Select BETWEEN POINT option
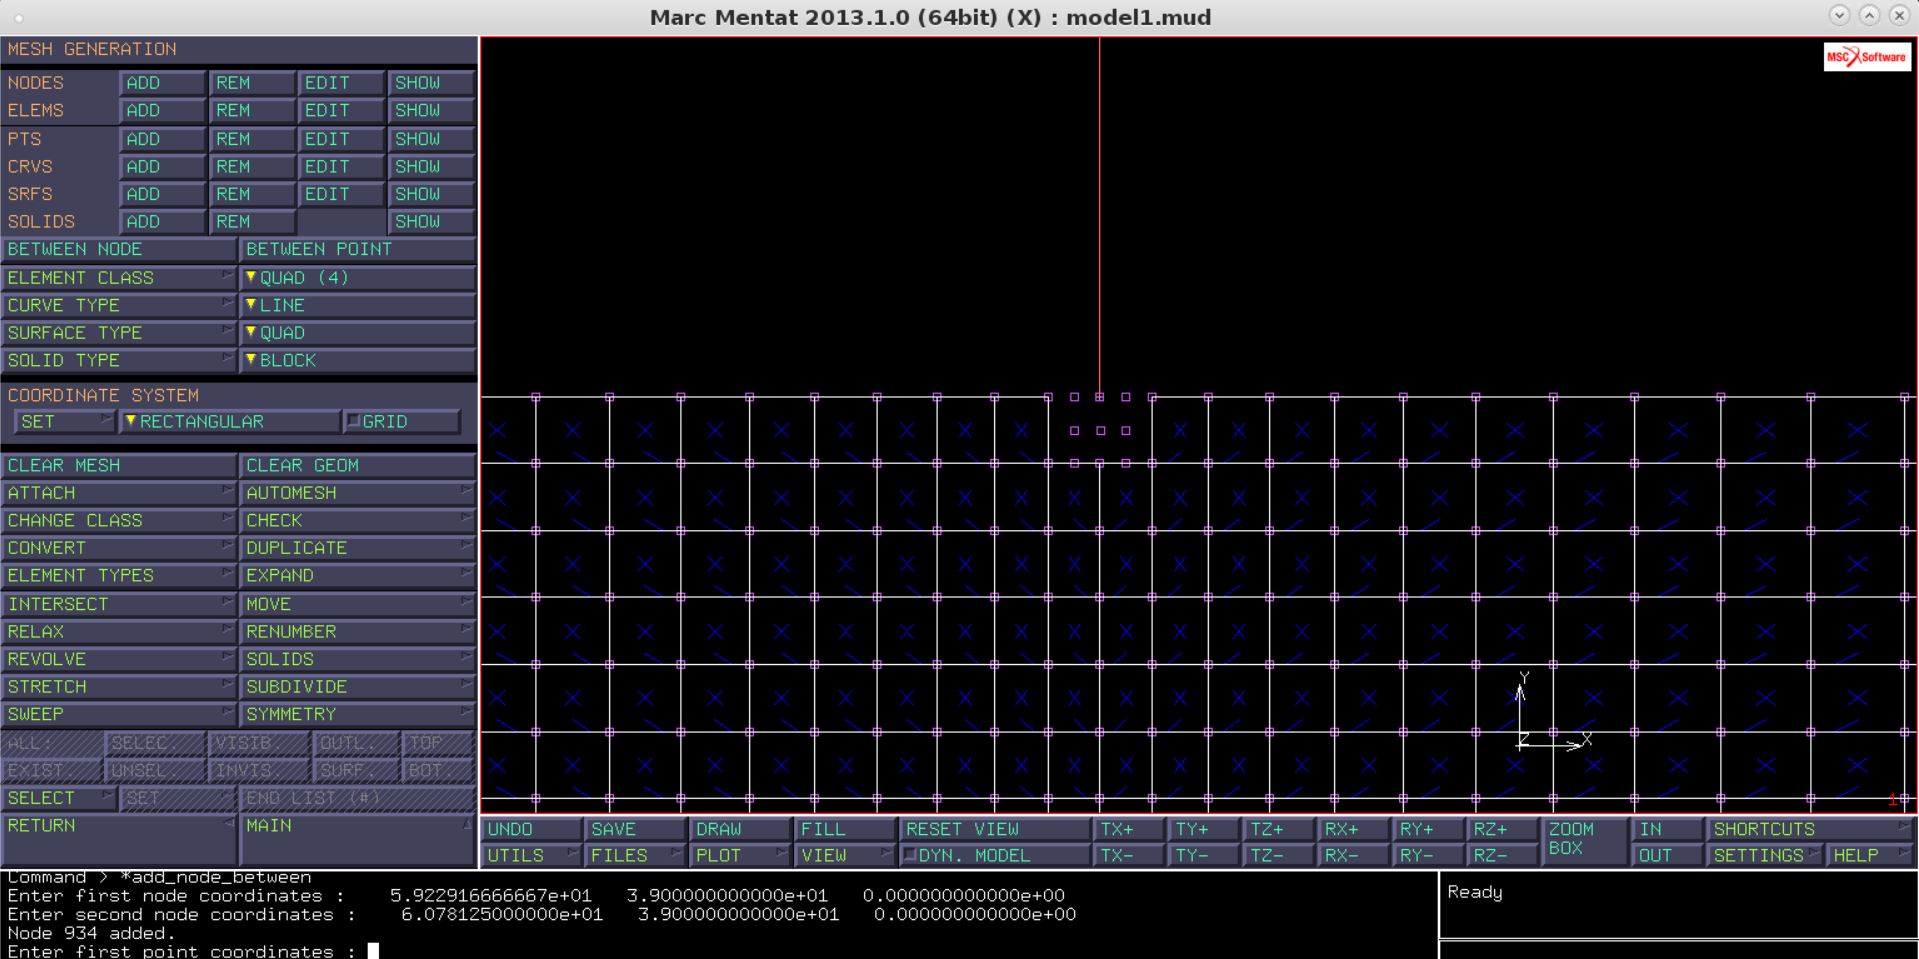 coord(357,249)
